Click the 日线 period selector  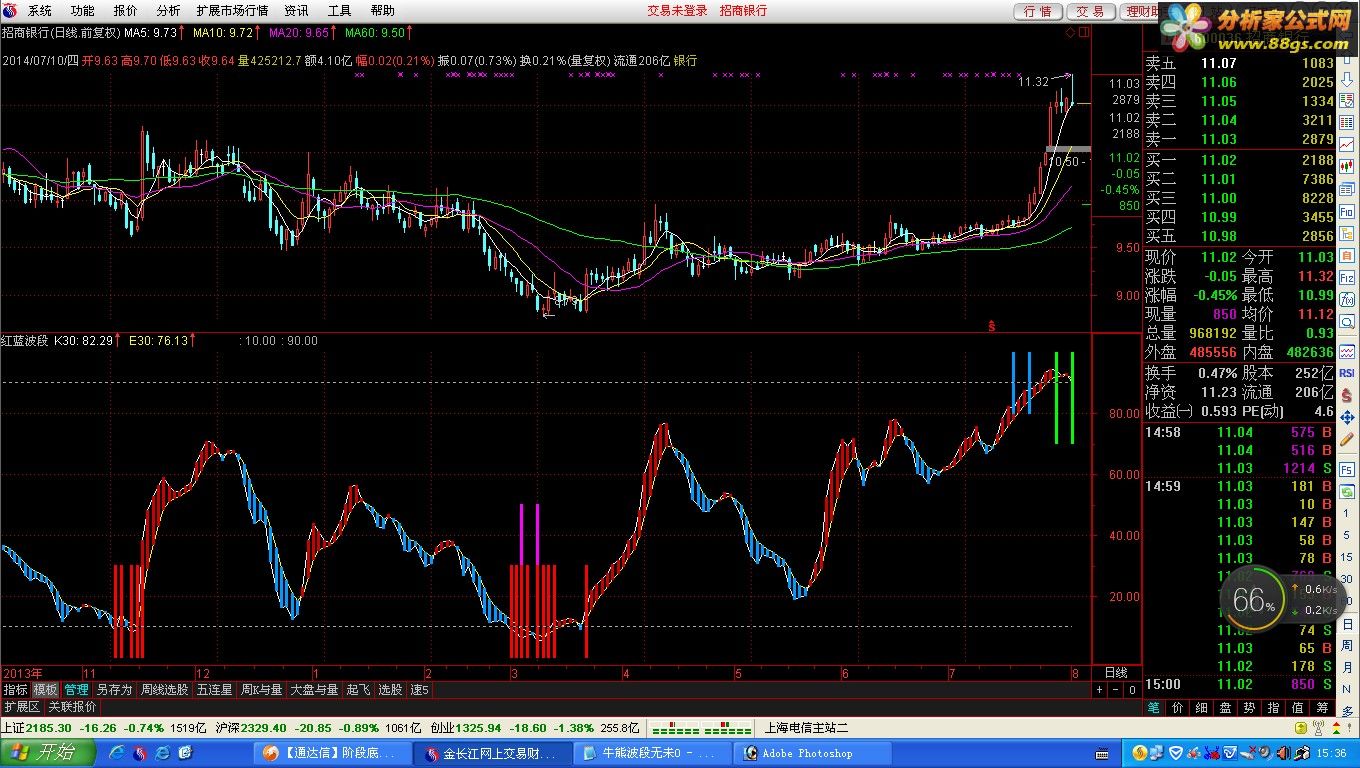point(1116,673)
